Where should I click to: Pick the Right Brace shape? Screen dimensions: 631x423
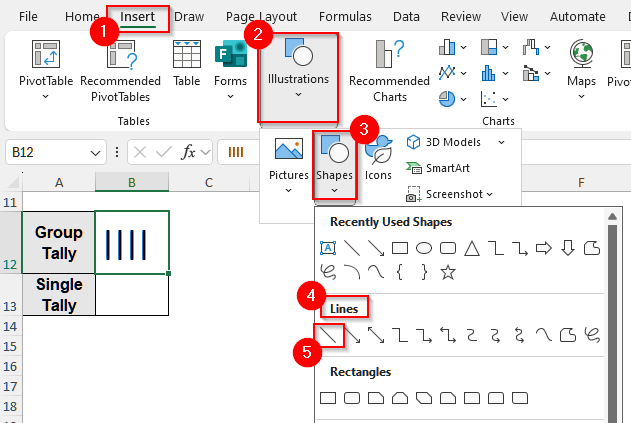point(424,272)
